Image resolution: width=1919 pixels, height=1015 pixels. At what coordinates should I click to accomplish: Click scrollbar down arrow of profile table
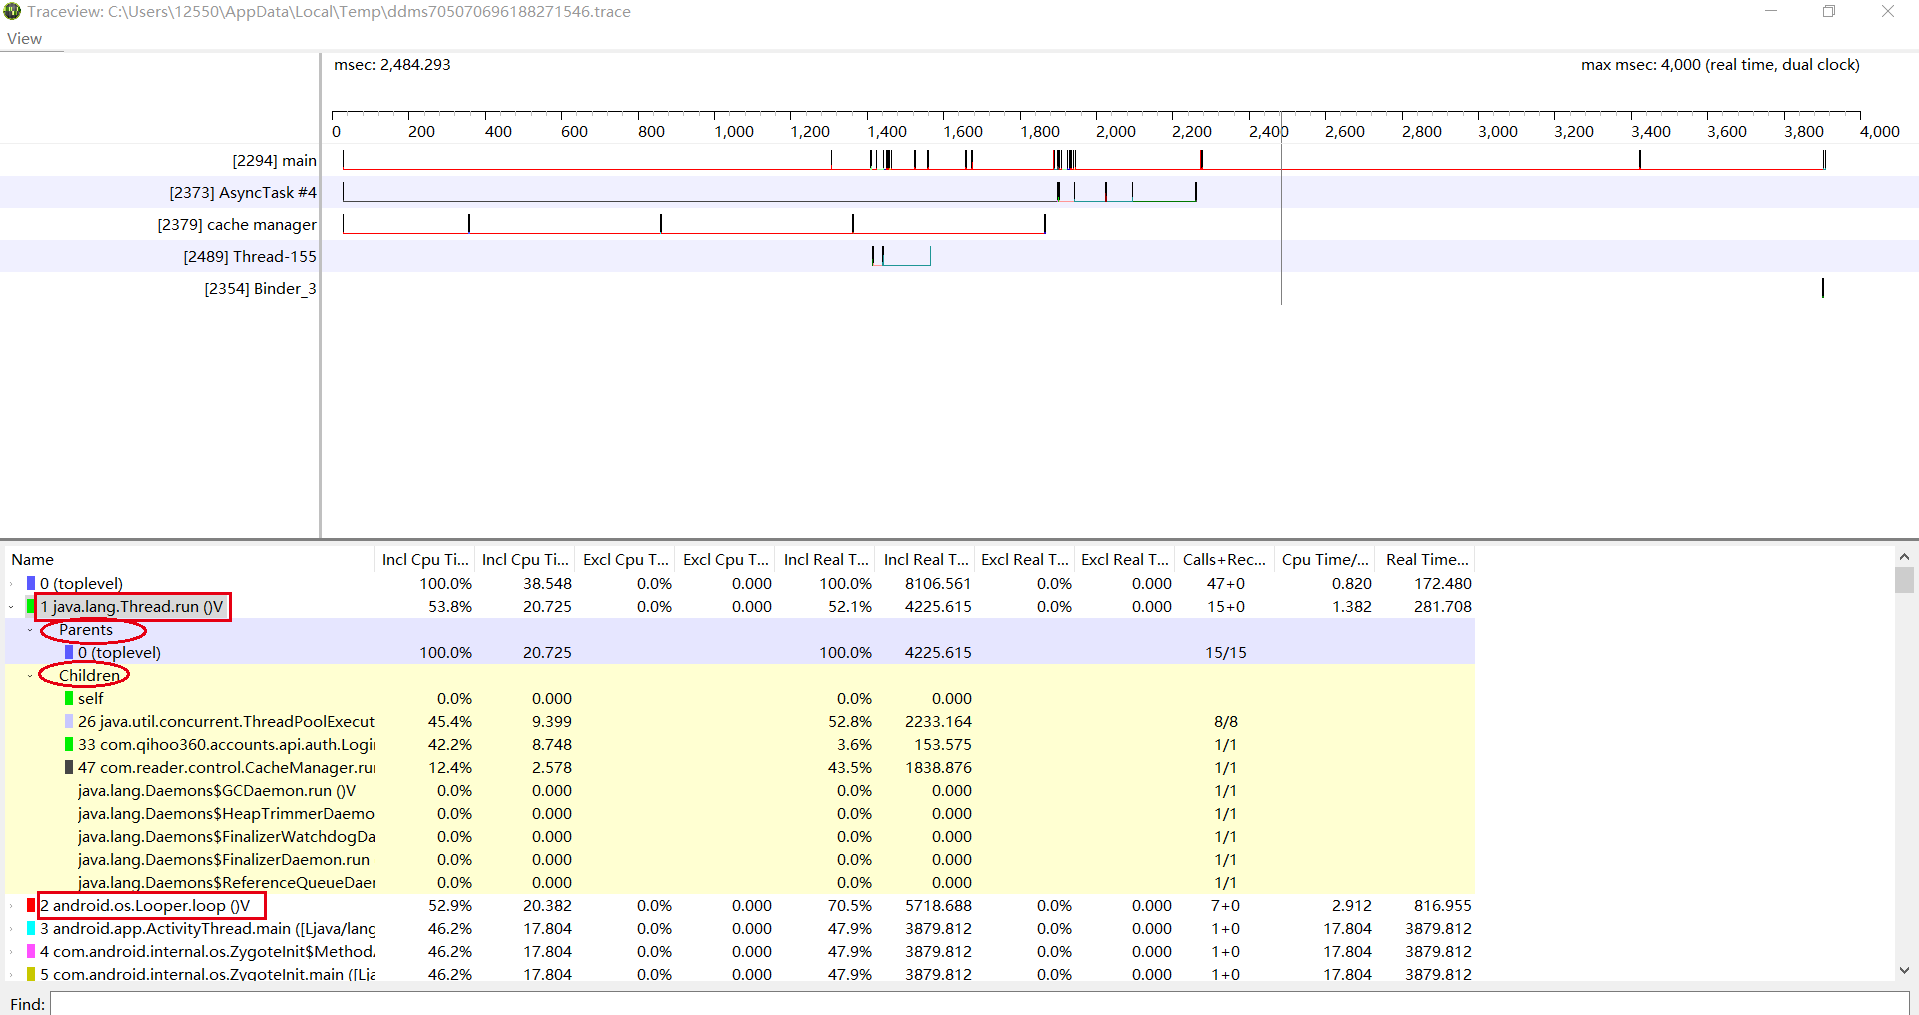click(1904, 970)
